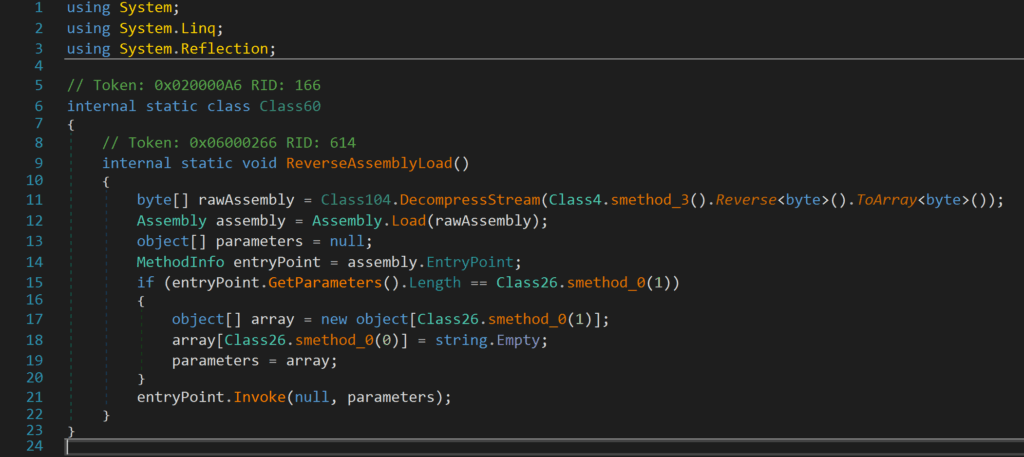Image resolution: width=1024 pixels, height=457 pixels.
Task: Click Class26 on line 17
Action: pyautogui.click(x=447, y=319)
